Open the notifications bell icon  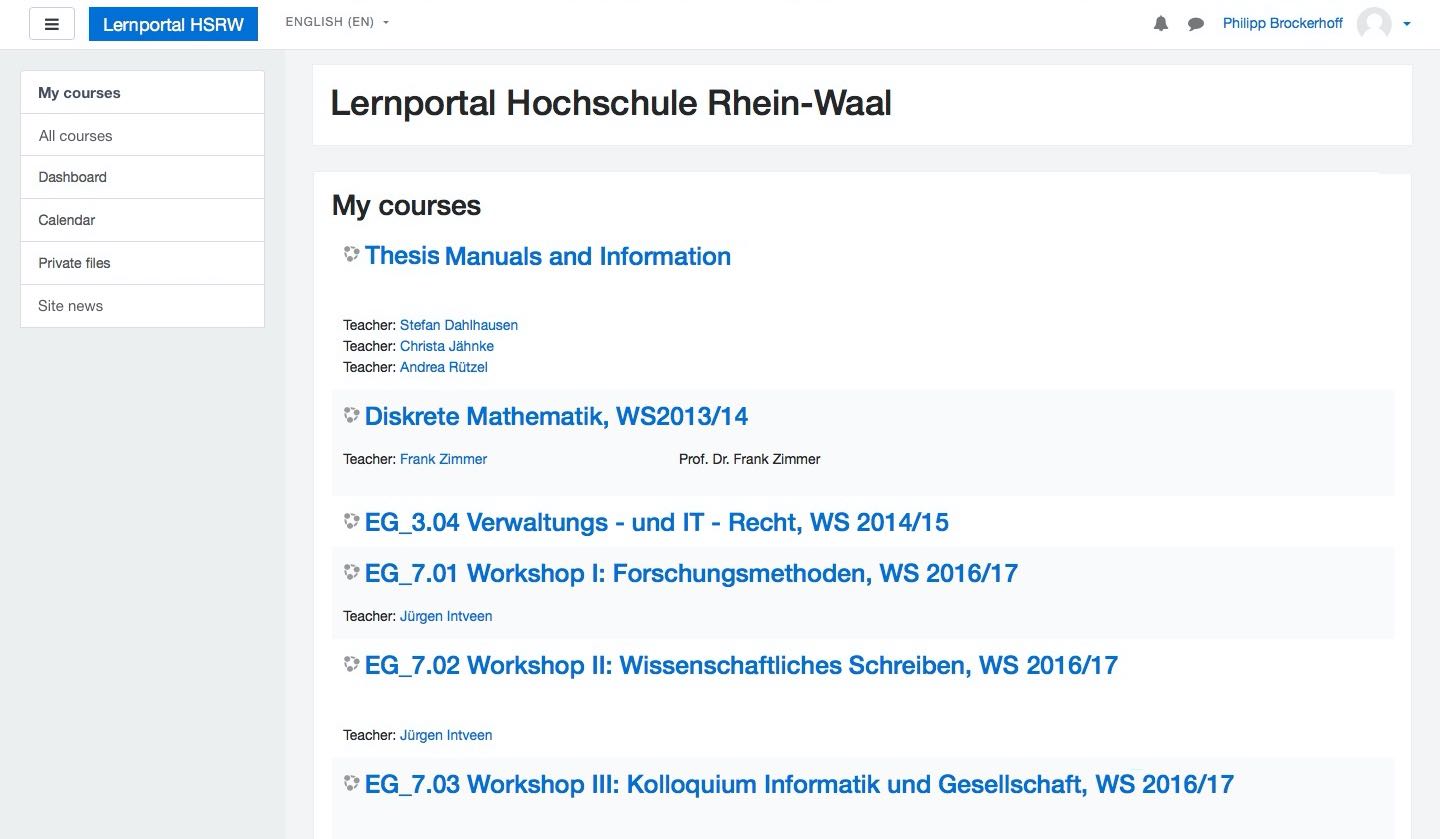(1160, 24)
